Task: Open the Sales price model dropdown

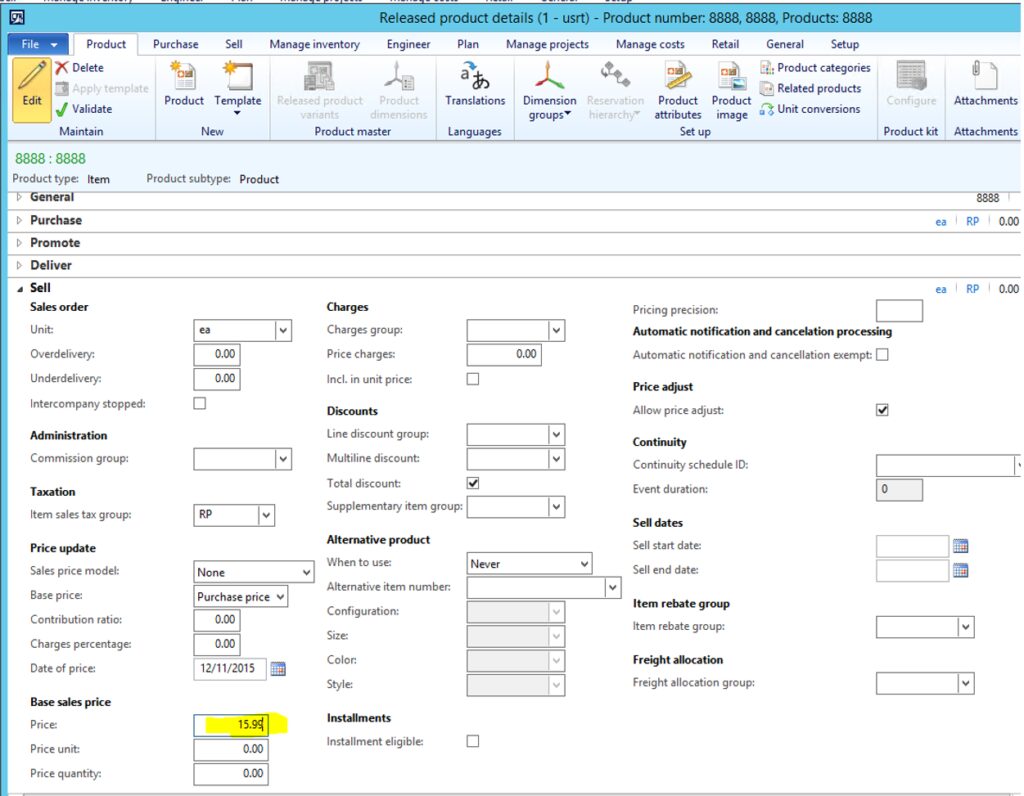Action: 306,573
